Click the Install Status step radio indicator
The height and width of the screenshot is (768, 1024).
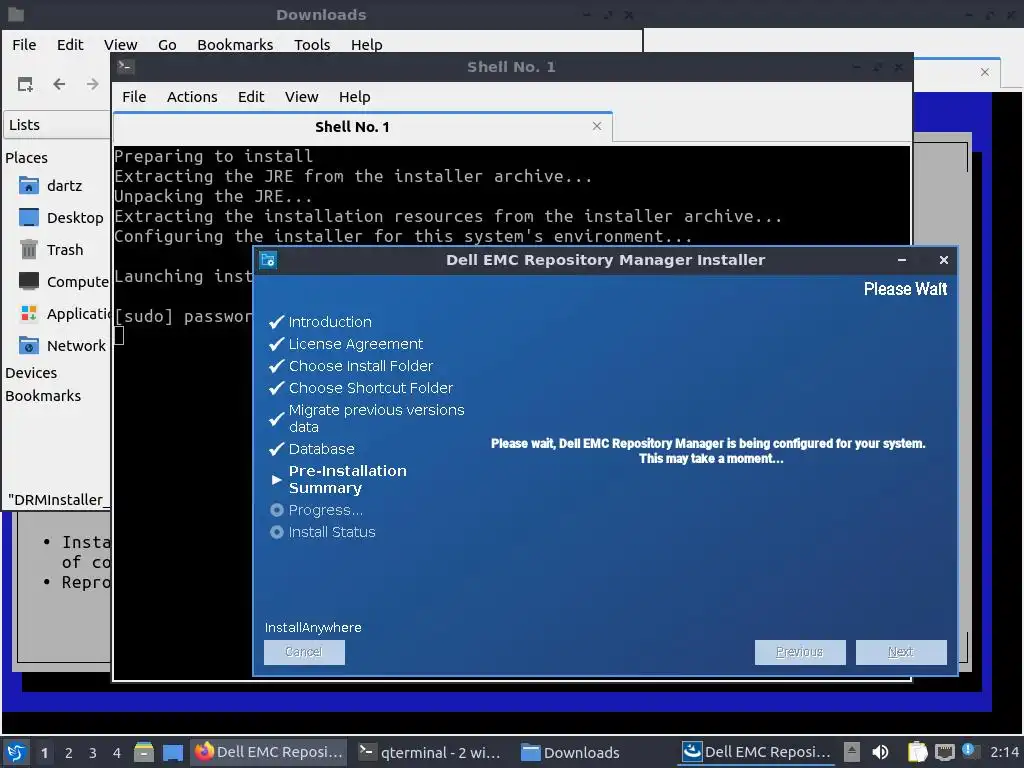(x=277, y=532)
